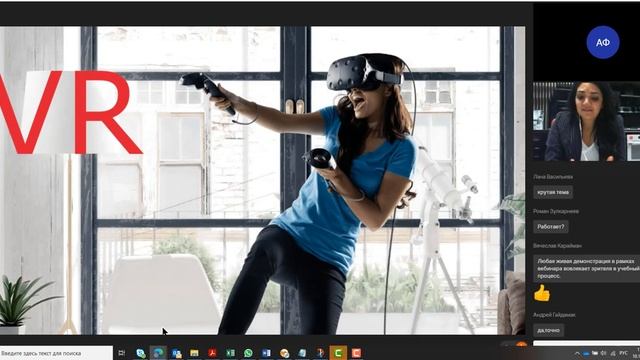Open the orange-red taskbar app icon

tap(356, 353)
